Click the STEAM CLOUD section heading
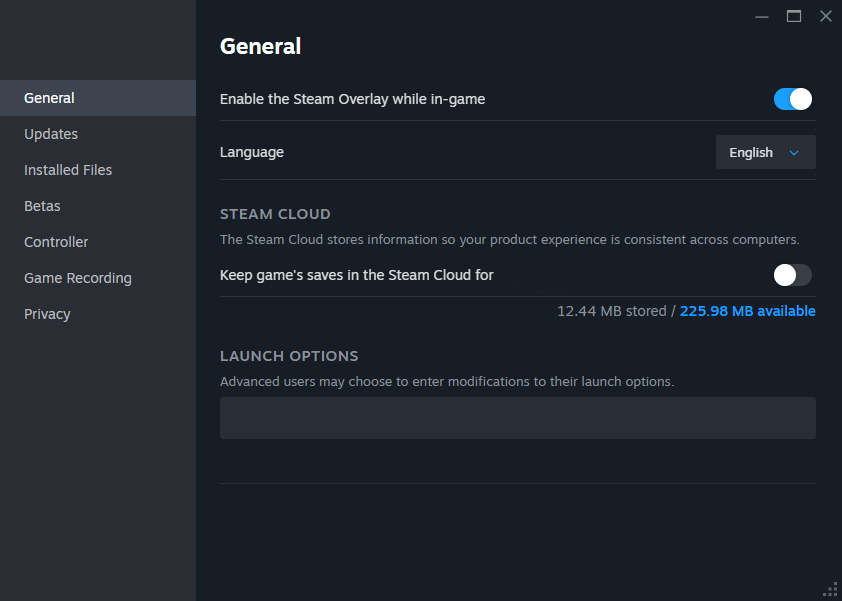 [x=275, y=214]
